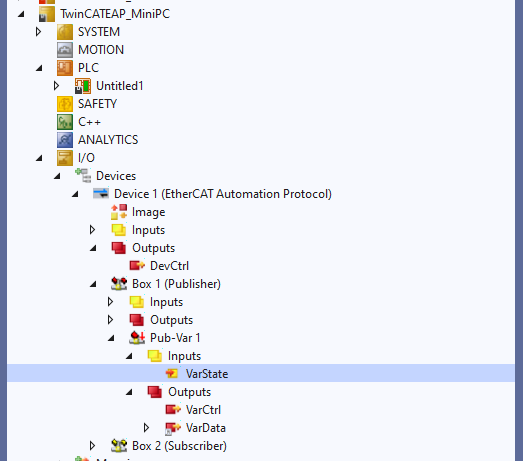Collapse the PLC node
The height and width of the screenshot is (461, 523).
click(x=39, y=68)
